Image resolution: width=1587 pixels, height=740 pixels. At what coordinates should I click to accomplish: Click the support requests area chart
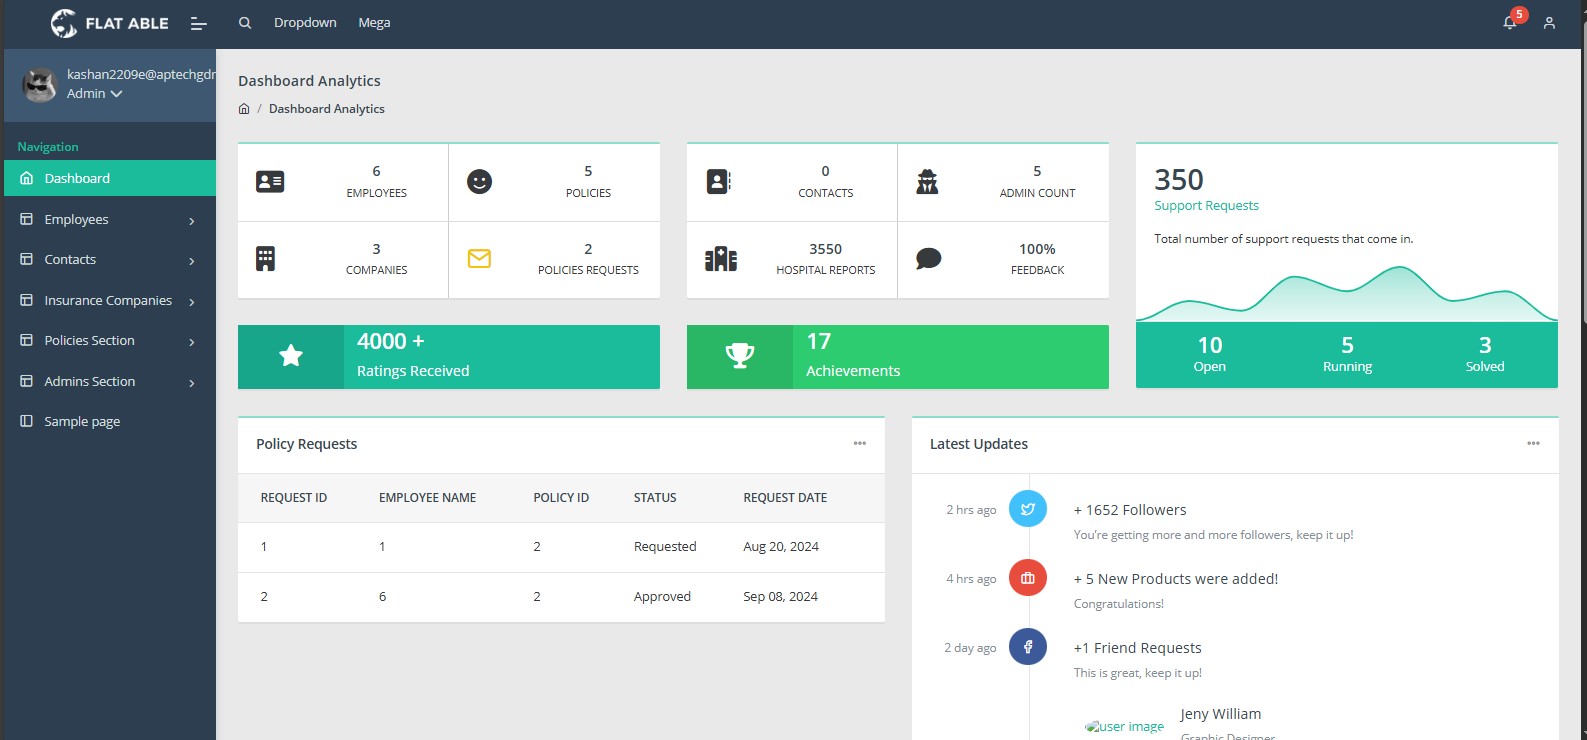coord(1347,293)
